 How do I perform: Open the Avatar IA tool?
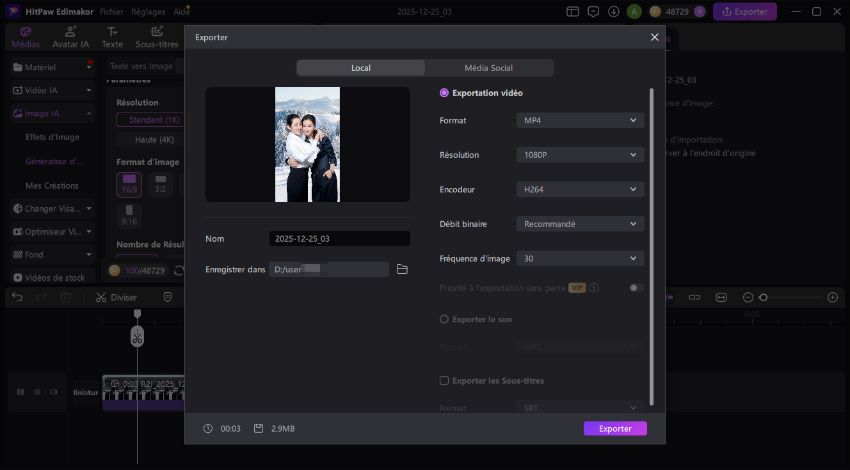pos(70,37)
